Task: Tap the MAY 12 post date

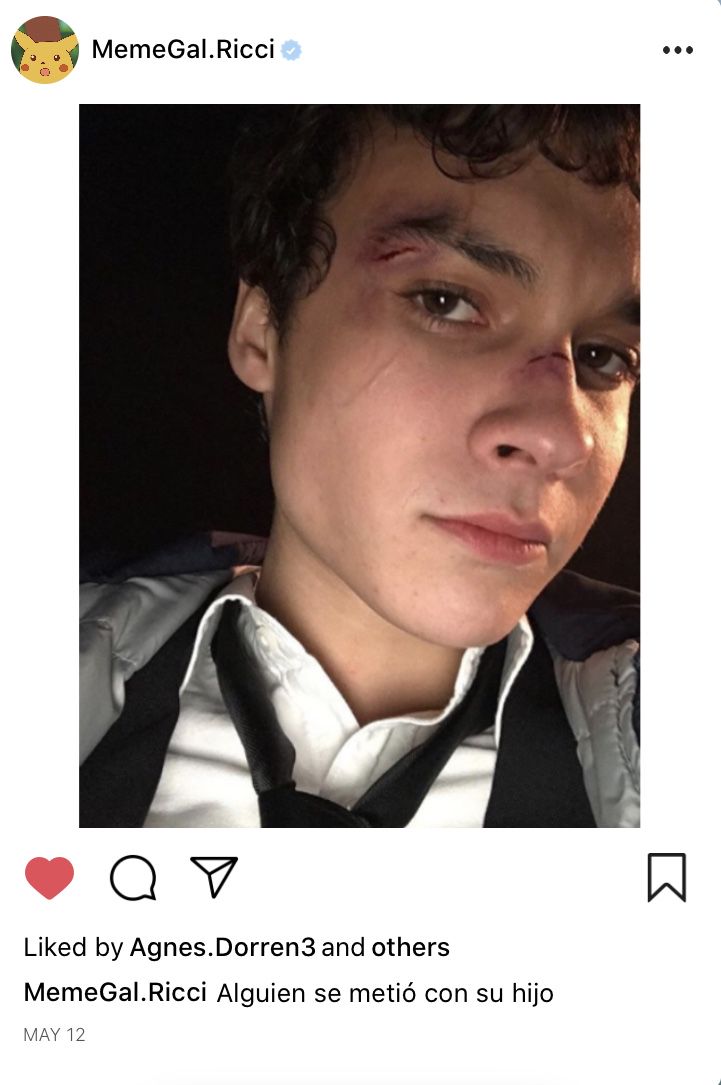Action: point(54,1034)
